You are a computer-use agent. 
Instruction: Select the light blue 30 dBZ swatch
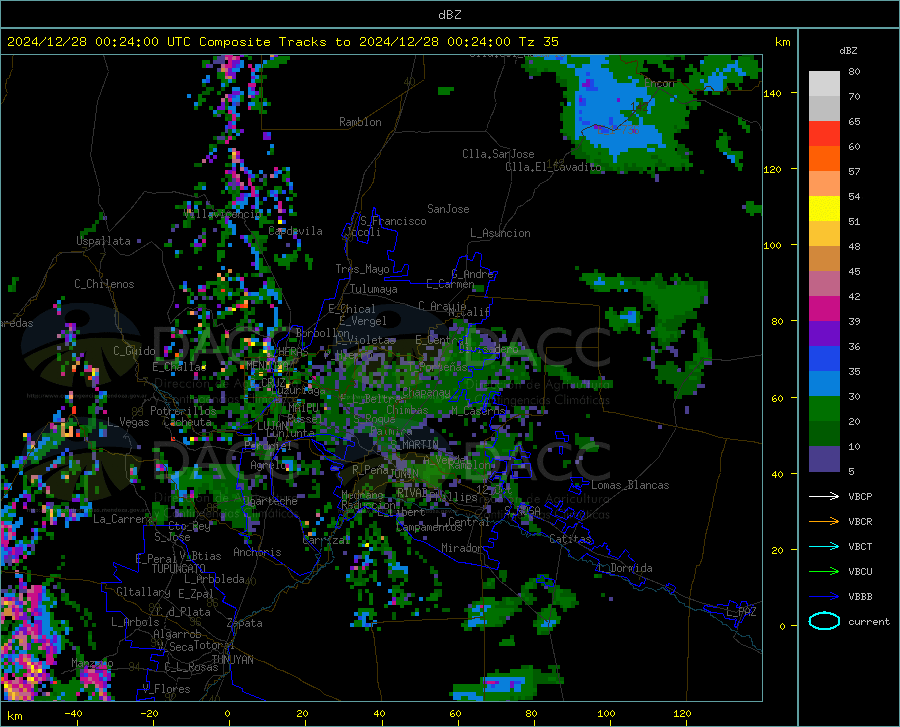(824, 384)
